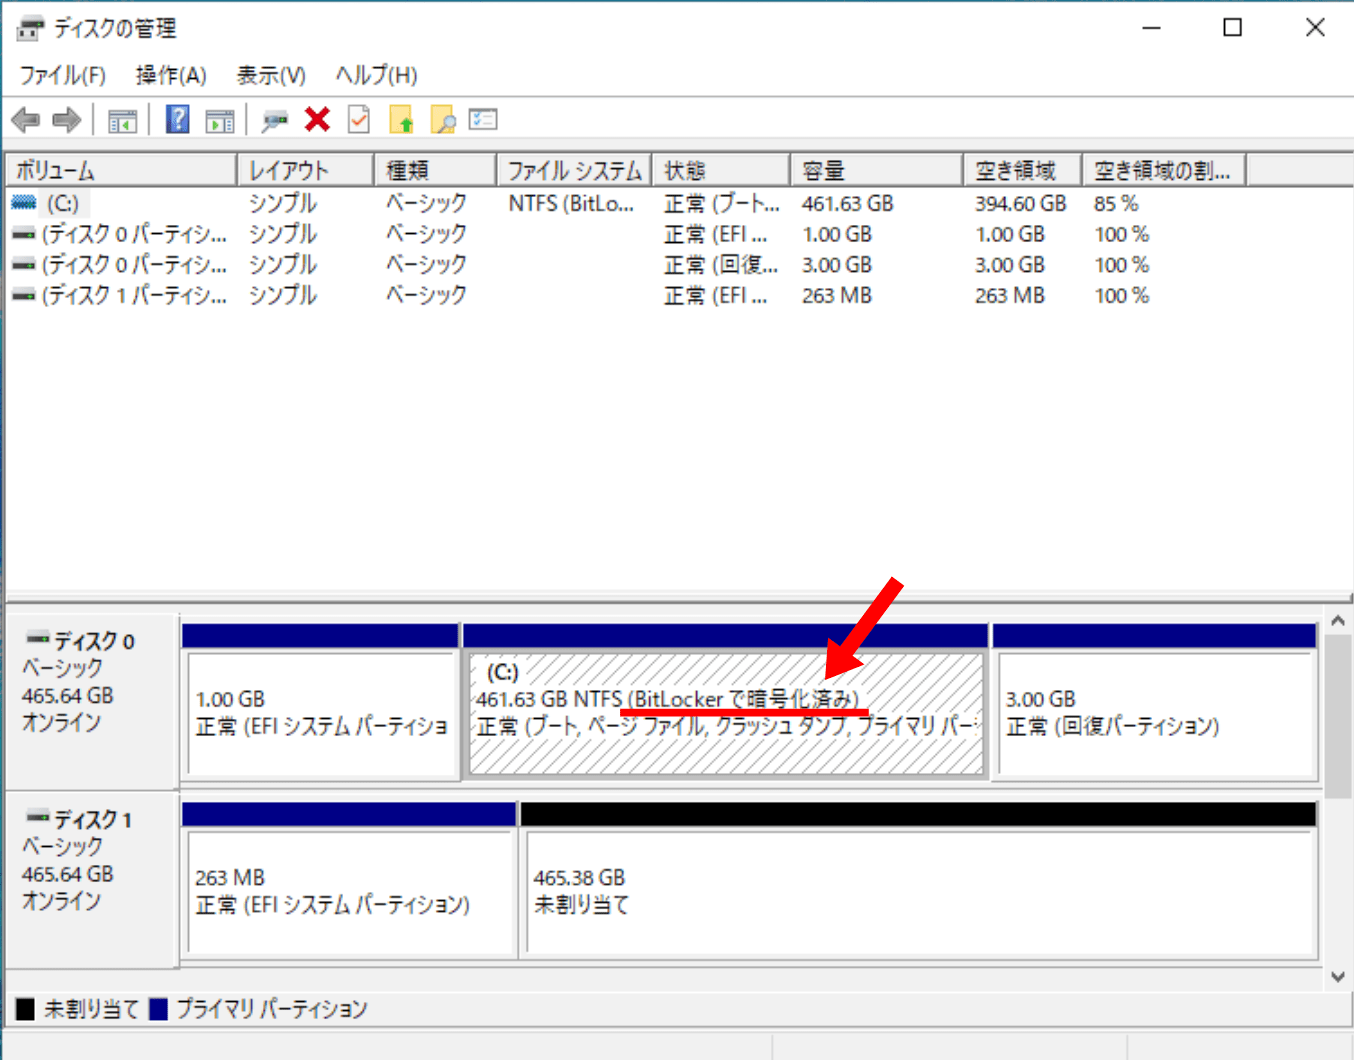The height and width of the screenshot is (1060, 1354).
Task: Select the 465.38 GB unallocated space
Action: (x=918, y=892)
